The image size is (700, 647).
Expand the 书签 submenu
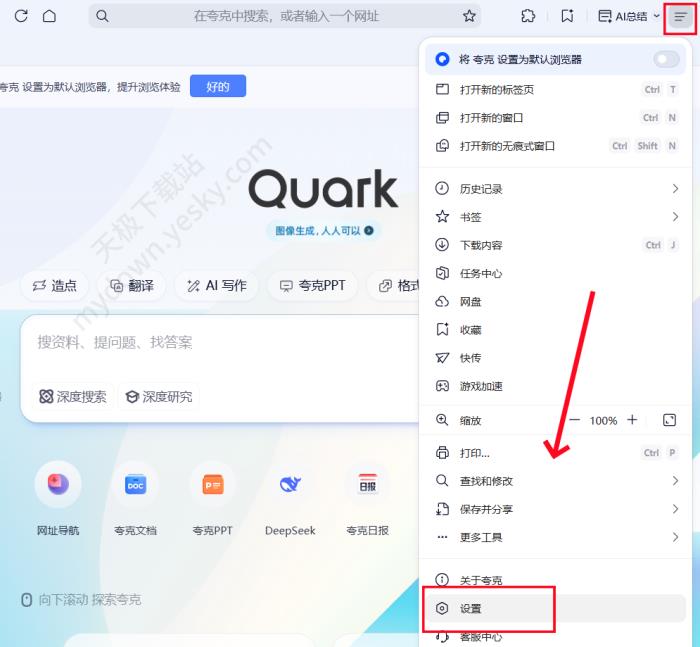click(x=556, y=217)
